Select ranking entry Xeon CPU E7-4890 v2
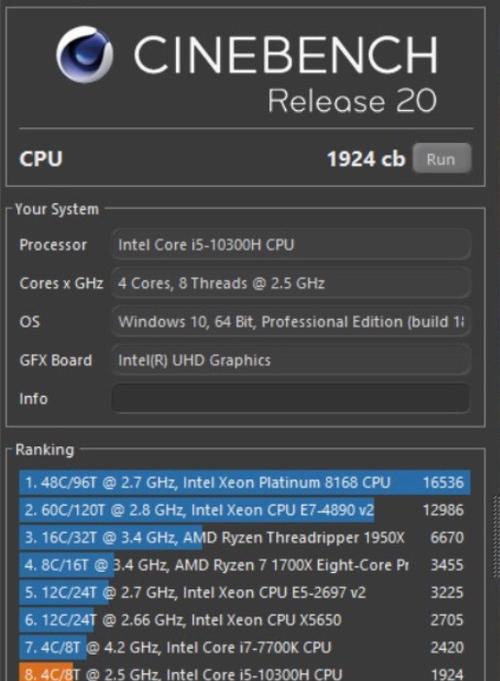500x681 pixels. 245,510
